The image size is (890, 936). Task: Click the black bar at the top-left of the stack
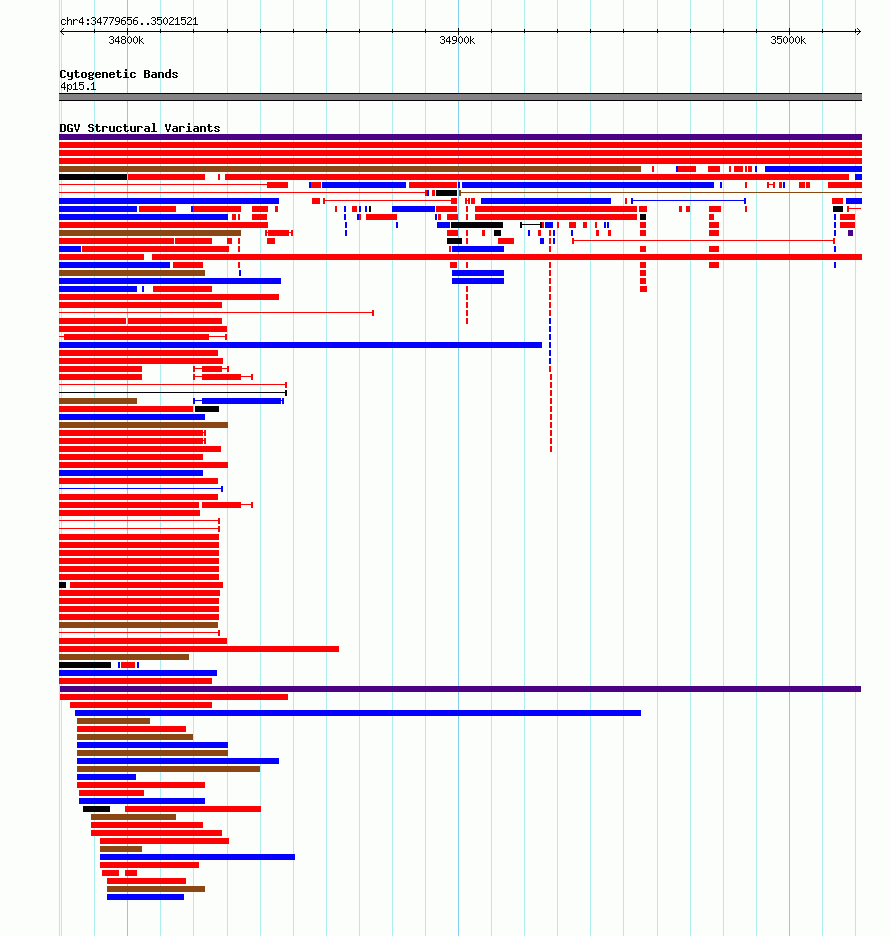(93, 177)
